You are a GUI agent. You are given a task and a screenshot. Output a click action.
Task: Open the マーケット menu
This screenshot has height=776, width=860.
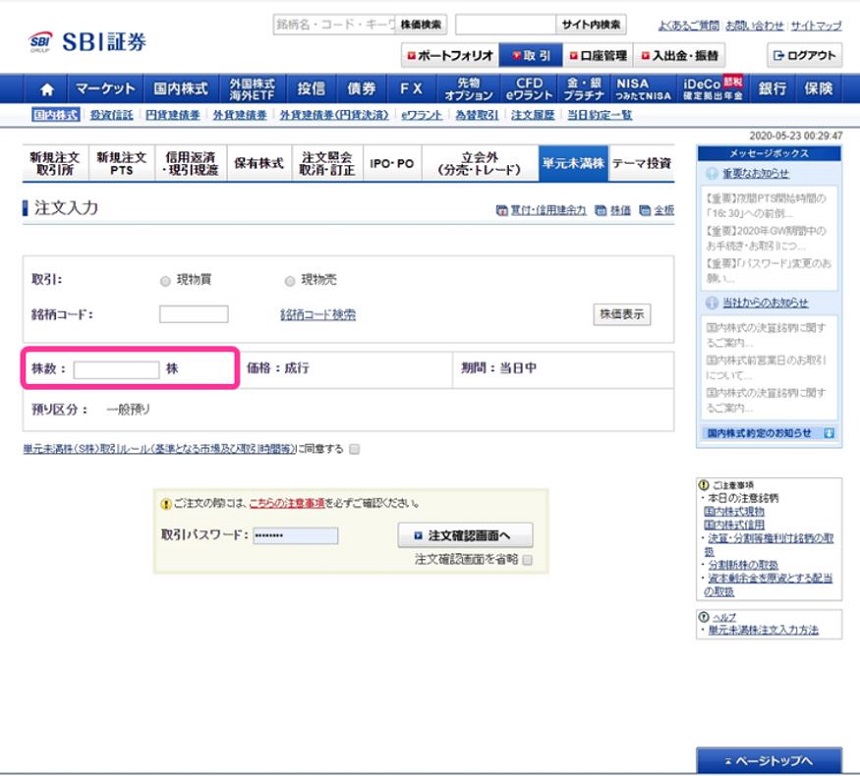point(105,89)
